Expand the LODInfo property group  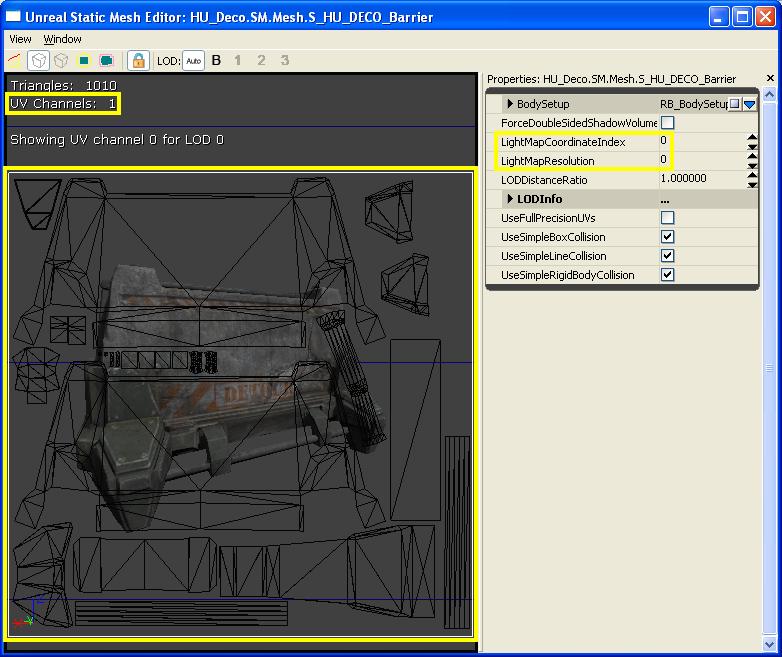point(510,199)
